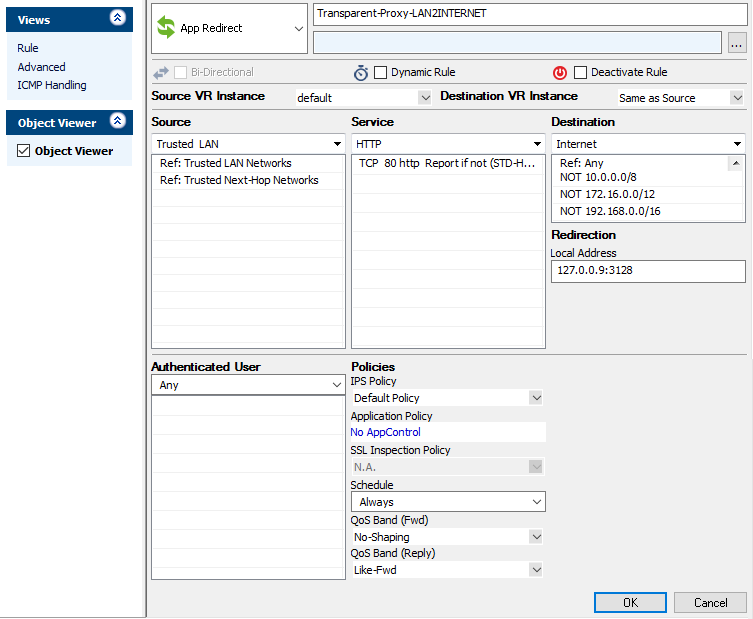This screenshot has width=753, height=619.
Task: Click the green App Redirect action icon
Action: click(166, 27)
